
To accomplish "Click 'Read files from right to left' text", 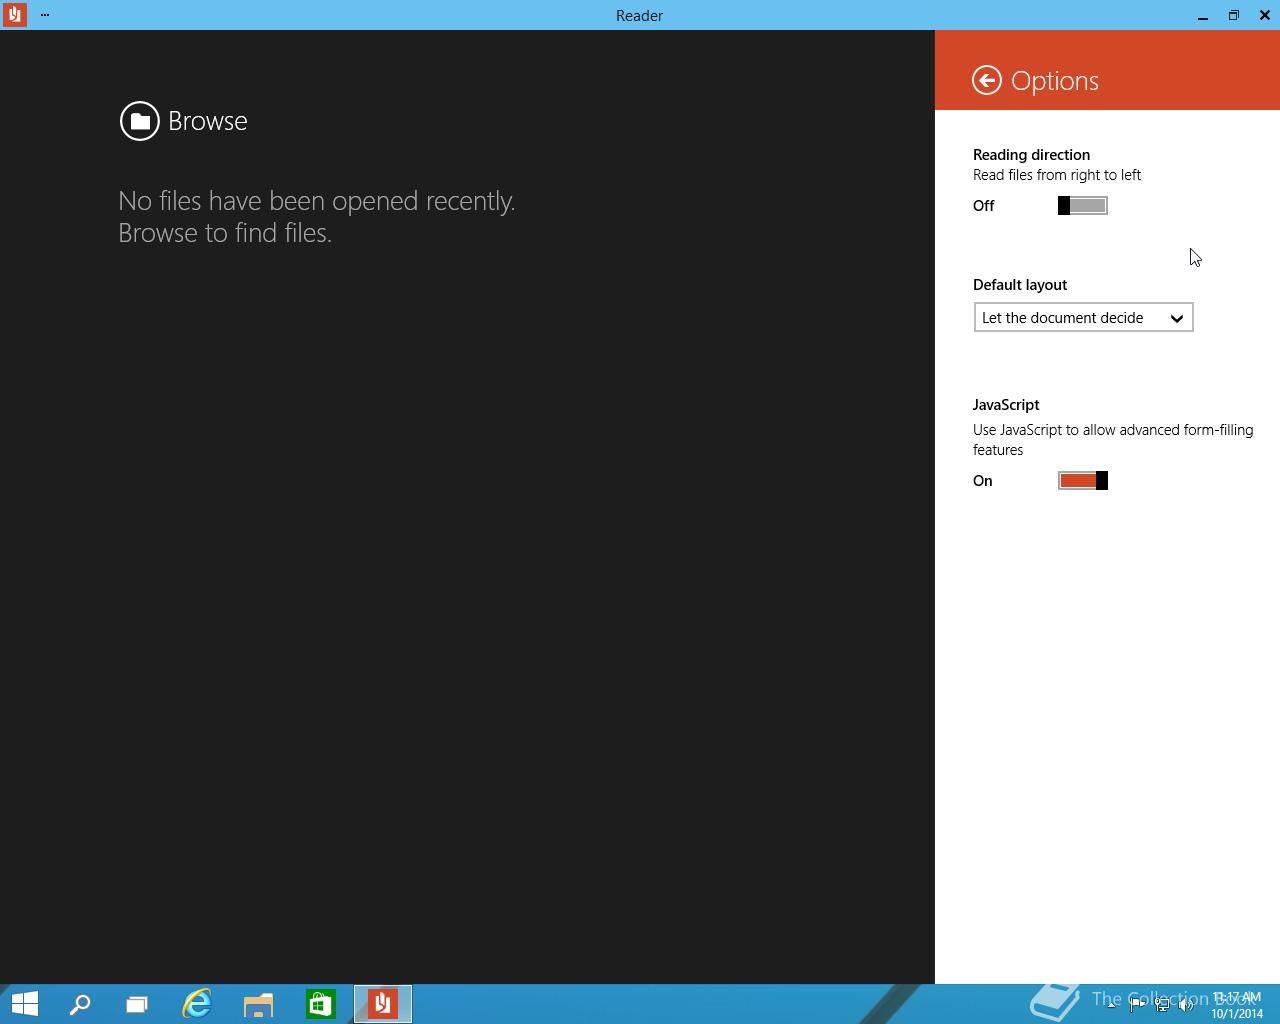I will pos(1057,175).
